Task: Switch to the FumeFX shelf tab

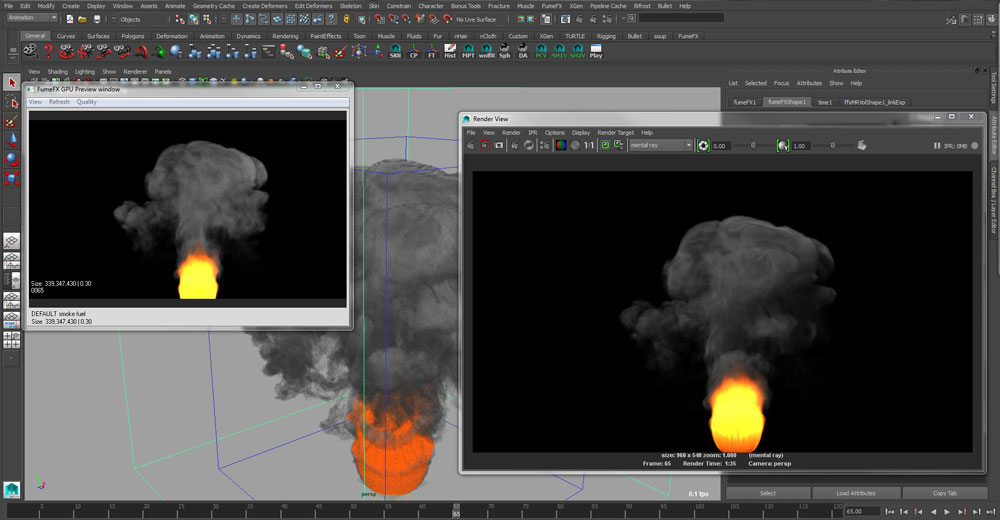Action: tap(688, 36)
